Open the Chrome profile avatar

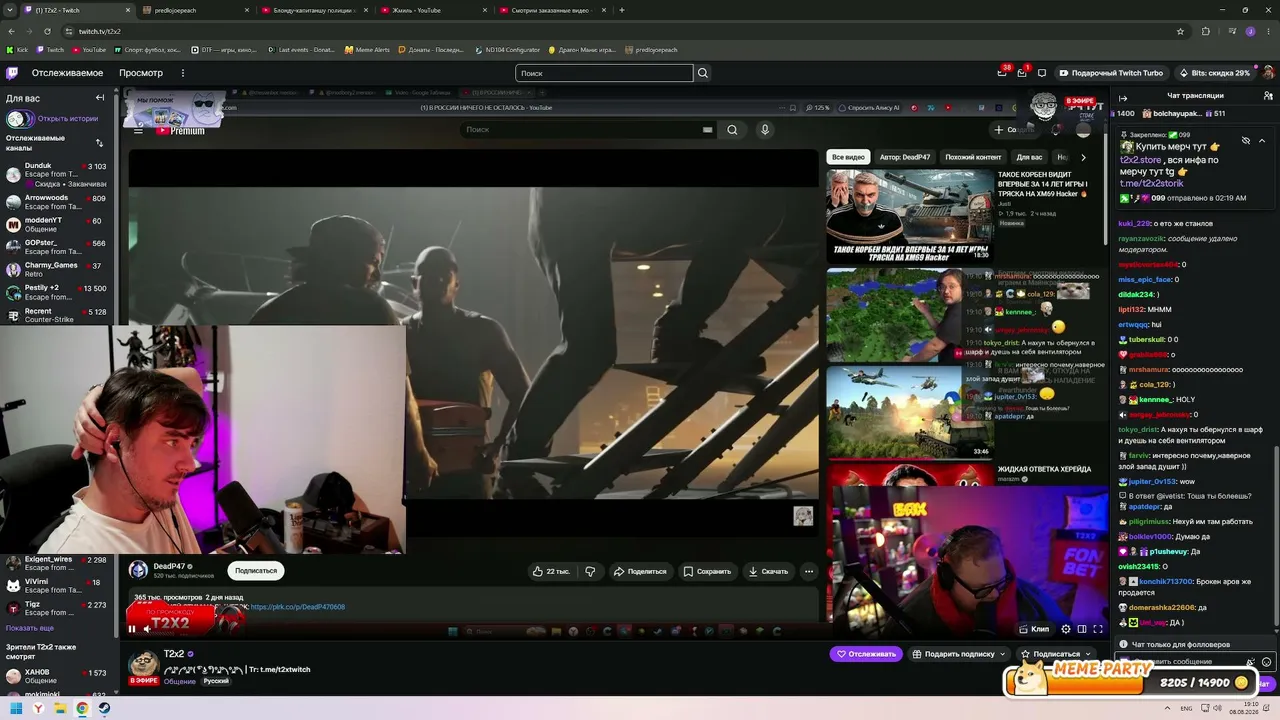tap(1250, 31)
